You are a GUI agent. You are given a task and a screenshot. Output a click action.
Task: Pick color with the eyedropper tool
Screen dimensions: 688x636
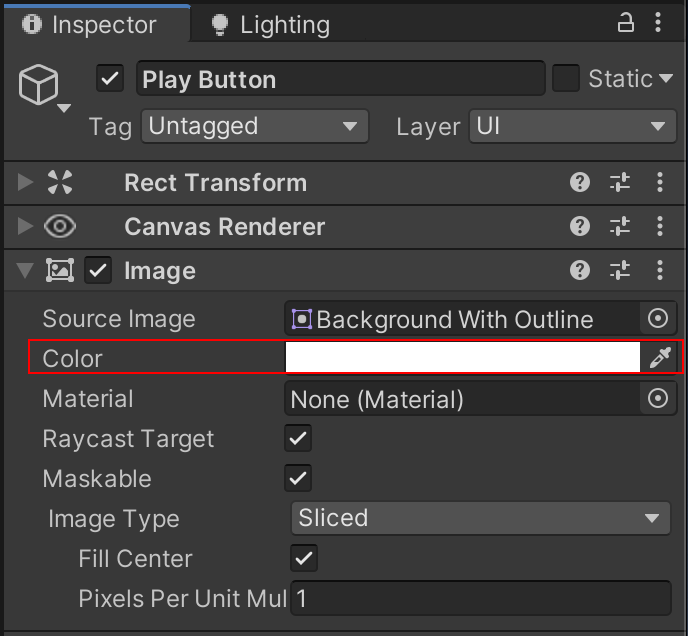[x=659, y=358]
